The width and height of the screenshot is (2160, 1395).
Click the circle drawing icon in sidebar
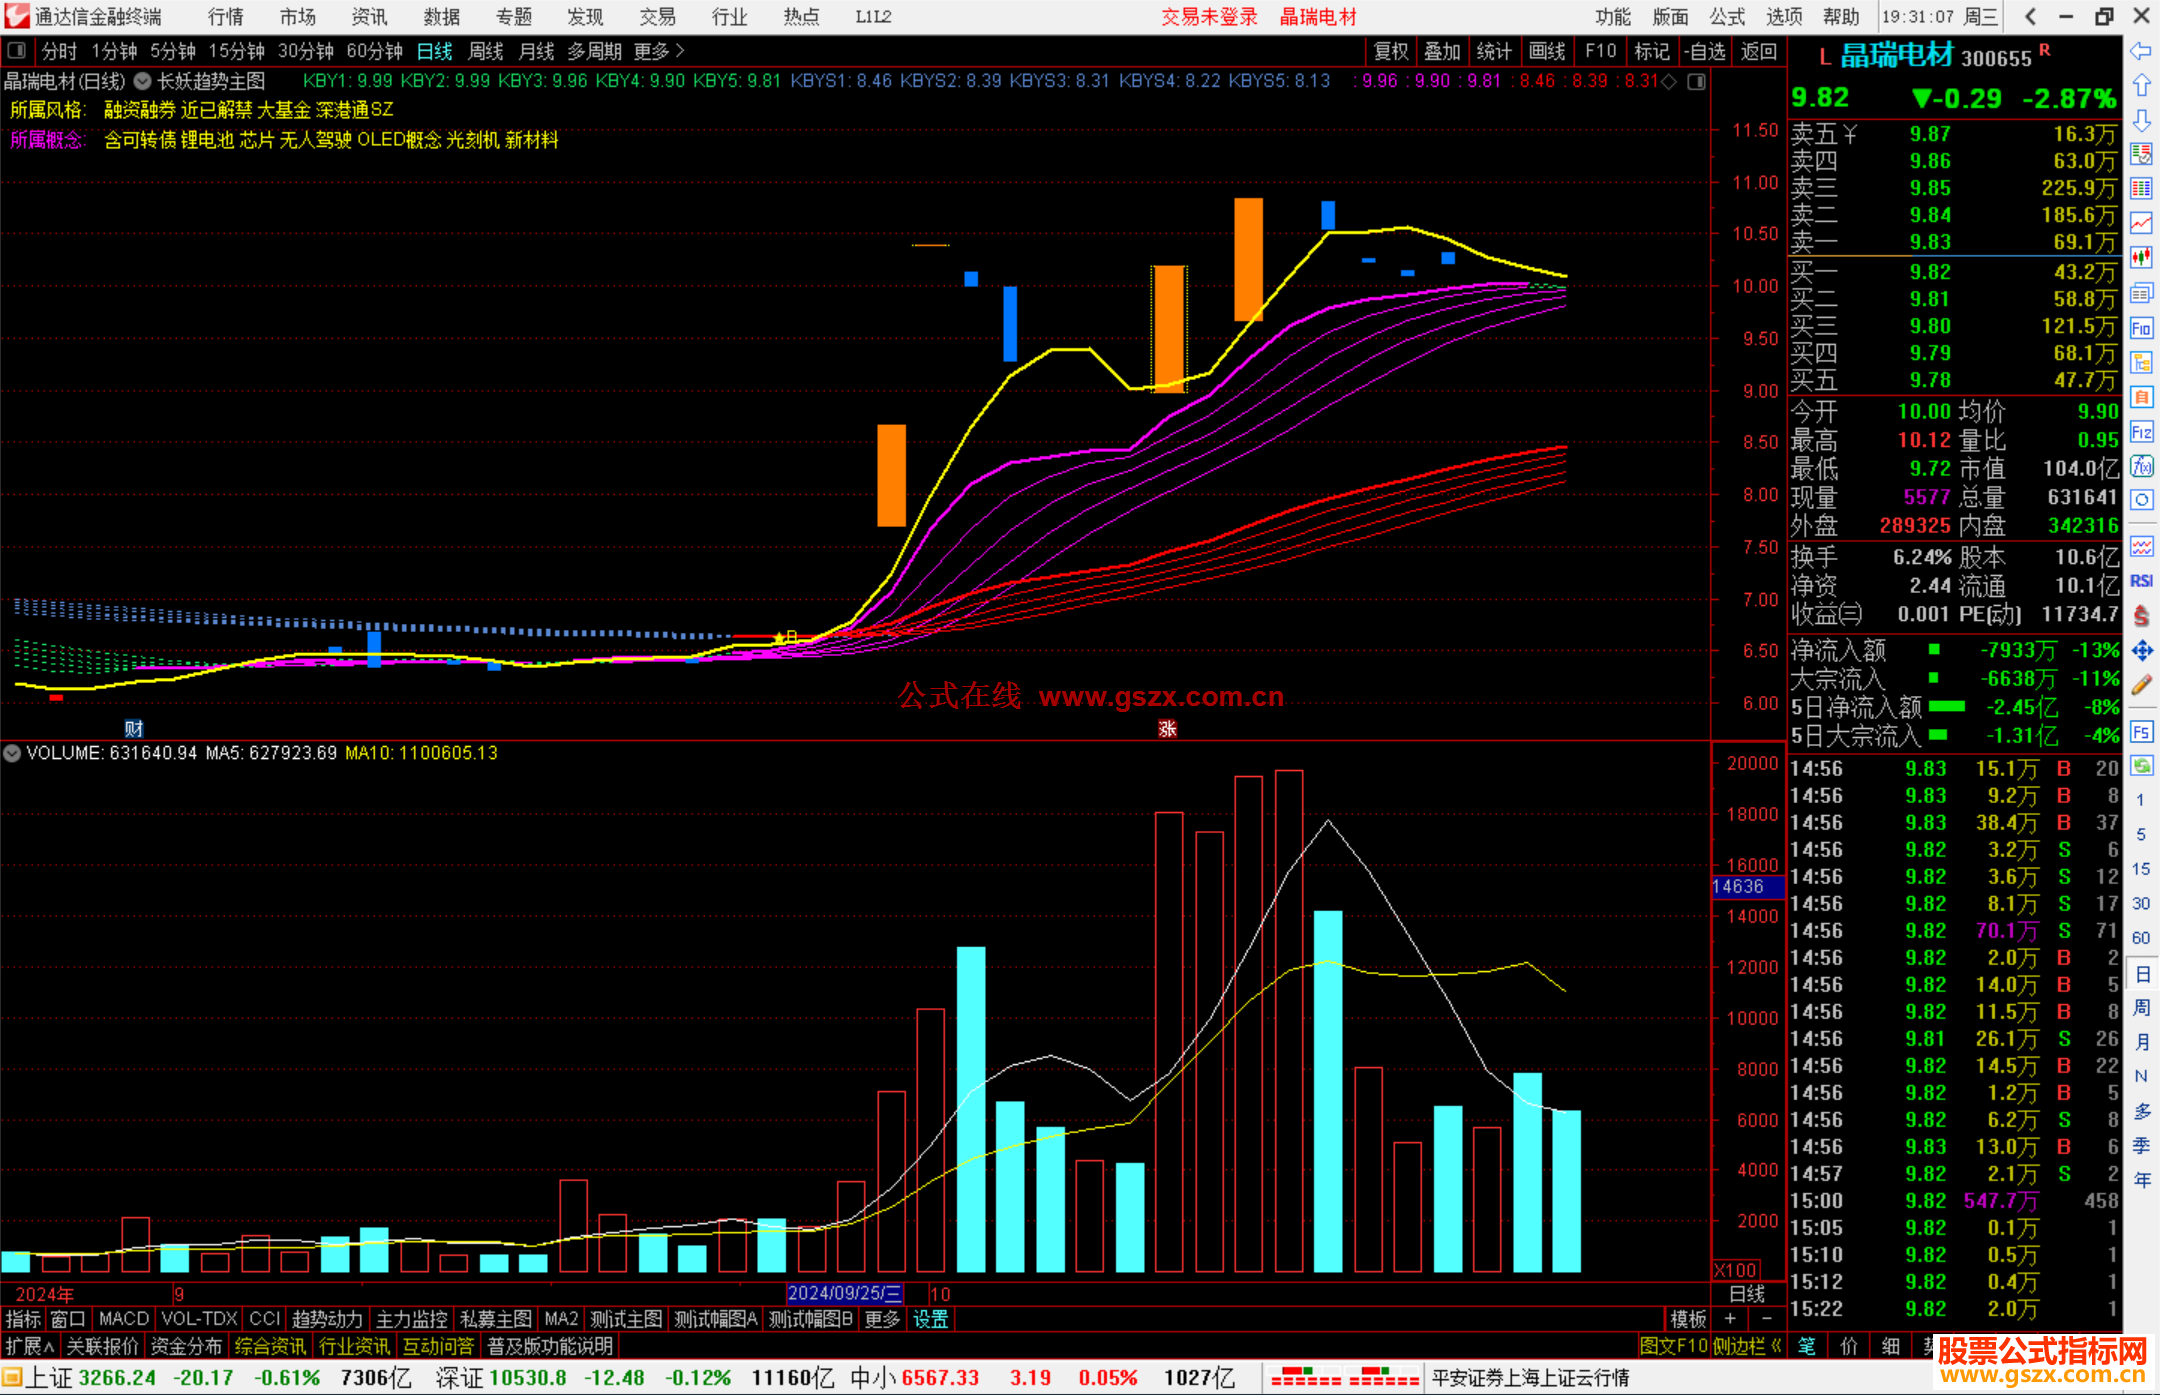pos(2141,500)
